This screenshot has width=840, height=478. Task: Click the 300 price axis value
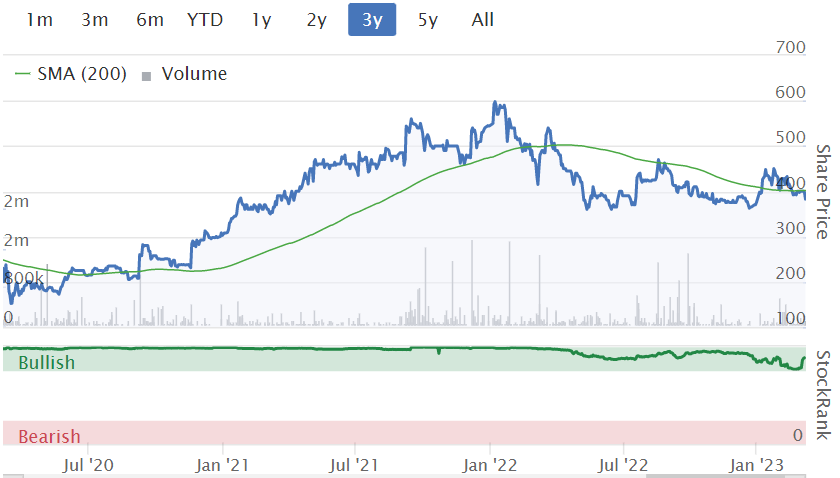coord(791,228)
